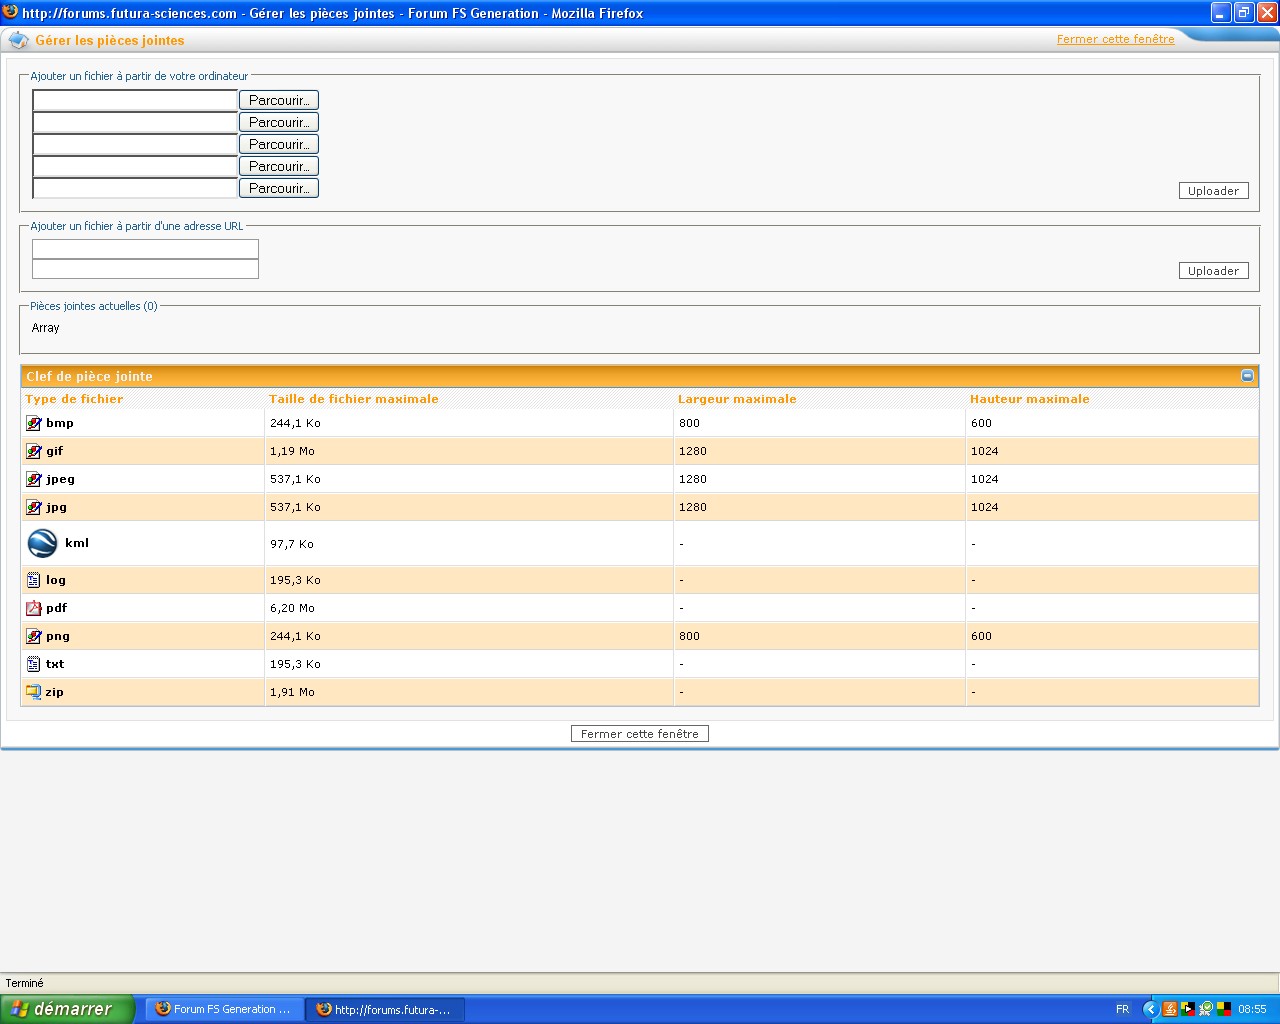This screenshot has height=1024, width=1280.
Task: Click the first Parcourir button
Action: coord(279,100)
